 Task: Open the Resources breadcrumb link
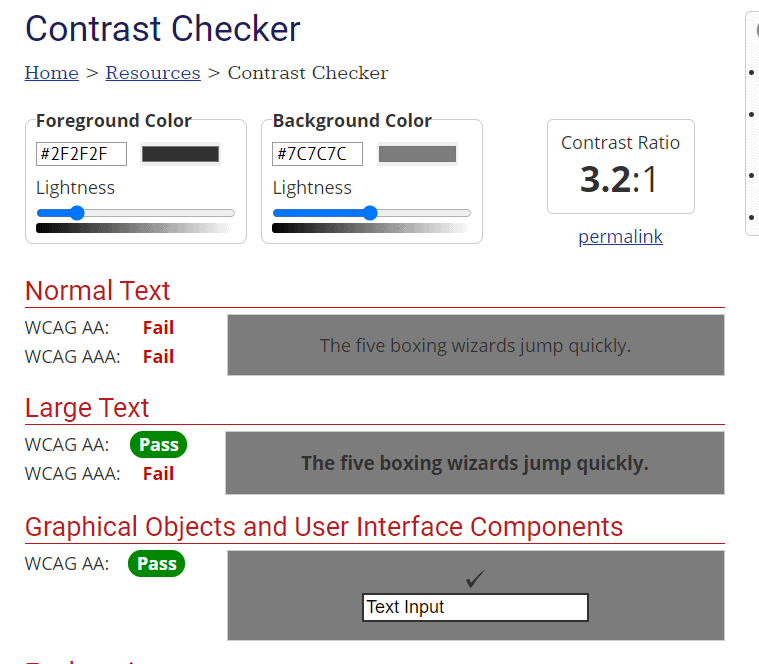tap(153, 73)
